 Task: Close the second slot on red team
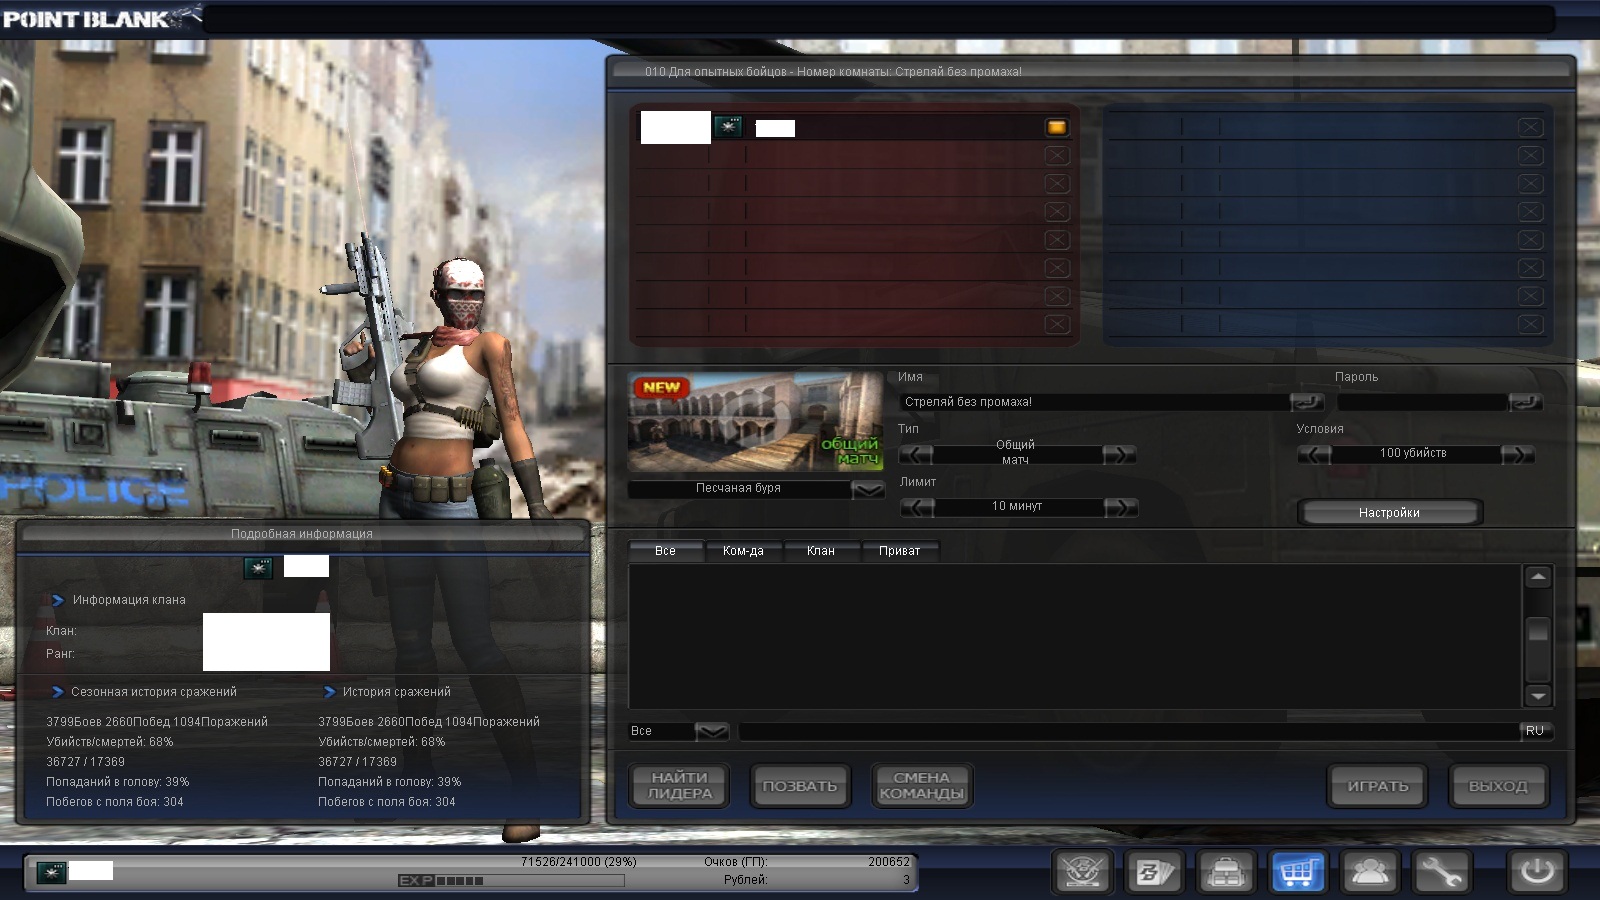(x=1057, y=156)
